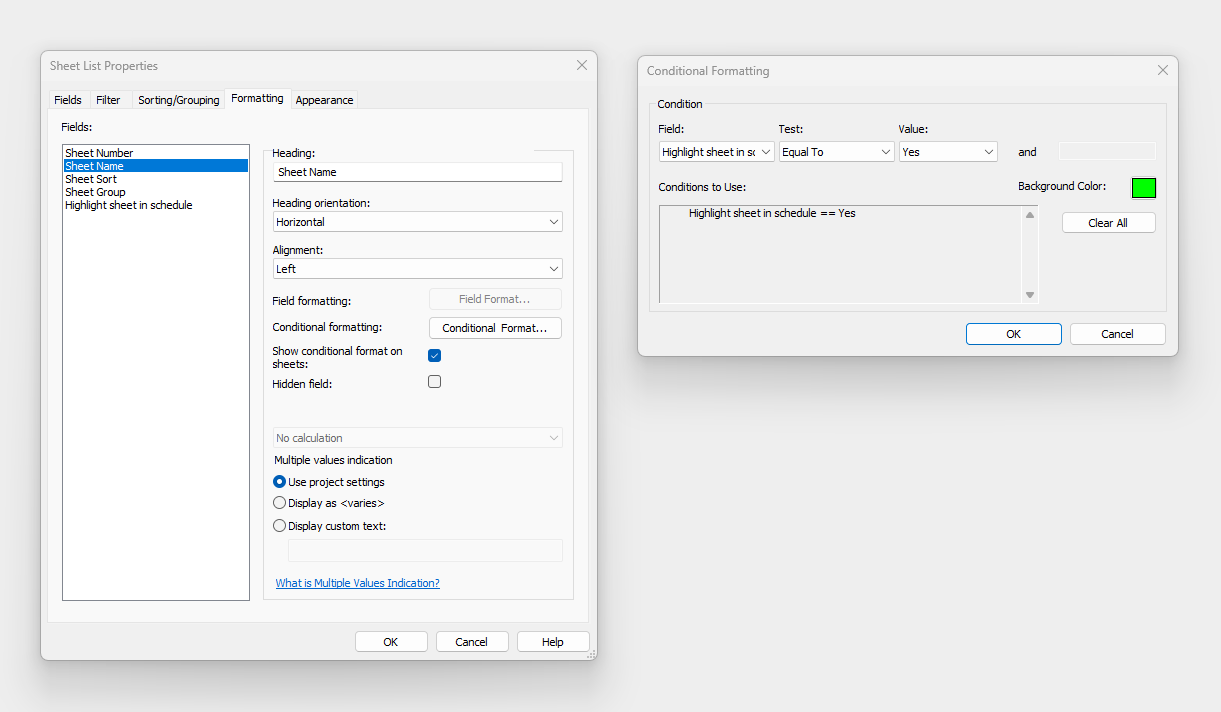Open the Appearance tab

point(324,100)
